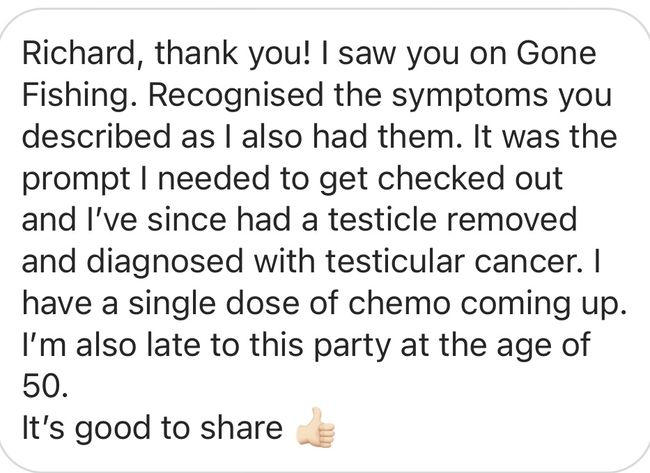650x473 pixels.
Task: Click the word "testicle" in the message
Action: coord(383,219)
